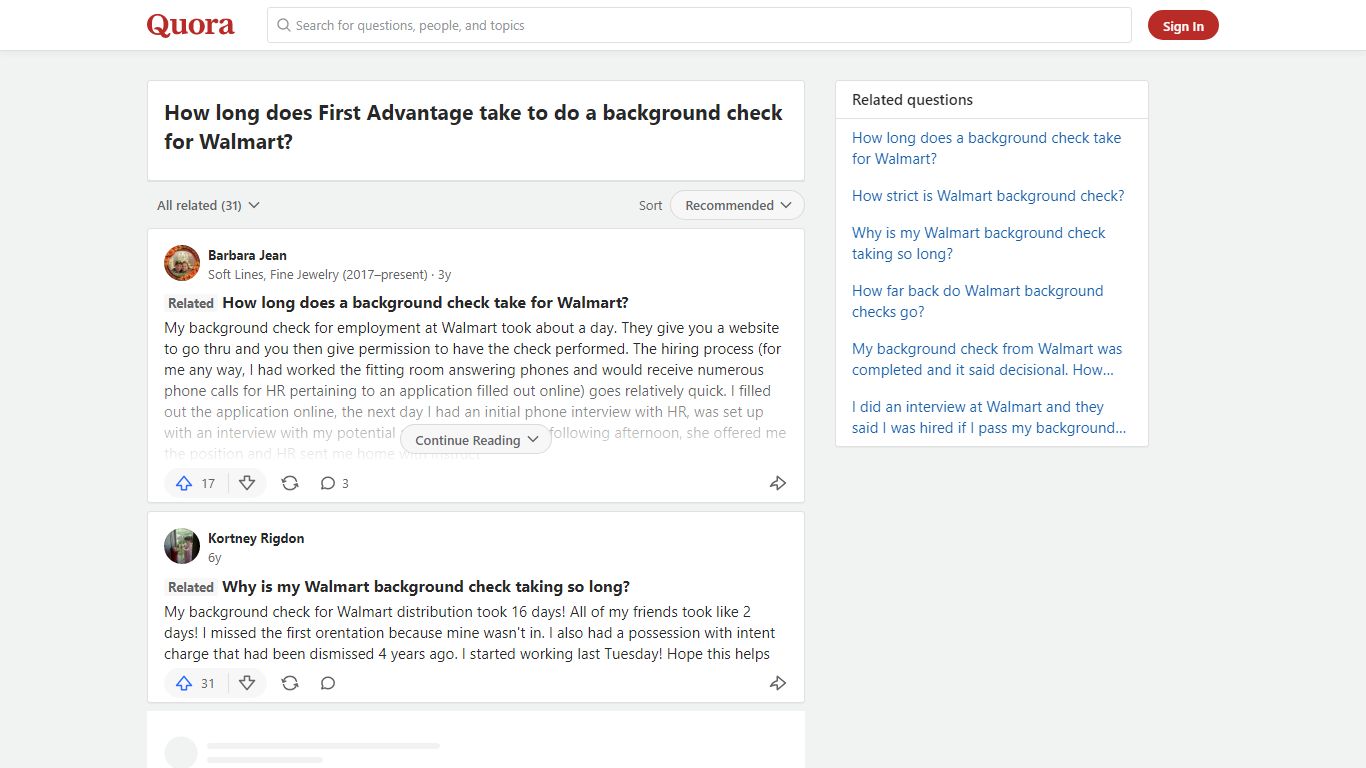
Task: Open related question 'My background check from Walmart was completed'
Action: pyautogui.click(x=987, y=359)
